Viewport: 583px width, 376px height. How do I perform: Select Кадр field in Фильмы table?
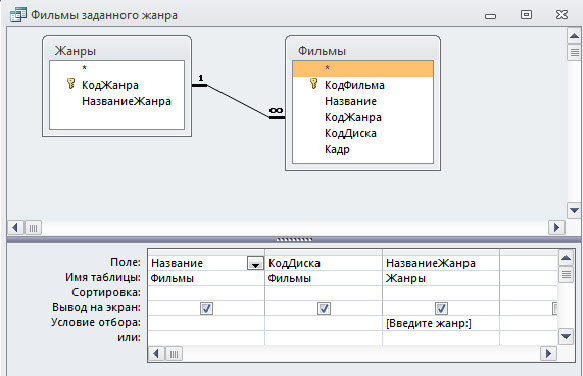coord(337,149)
